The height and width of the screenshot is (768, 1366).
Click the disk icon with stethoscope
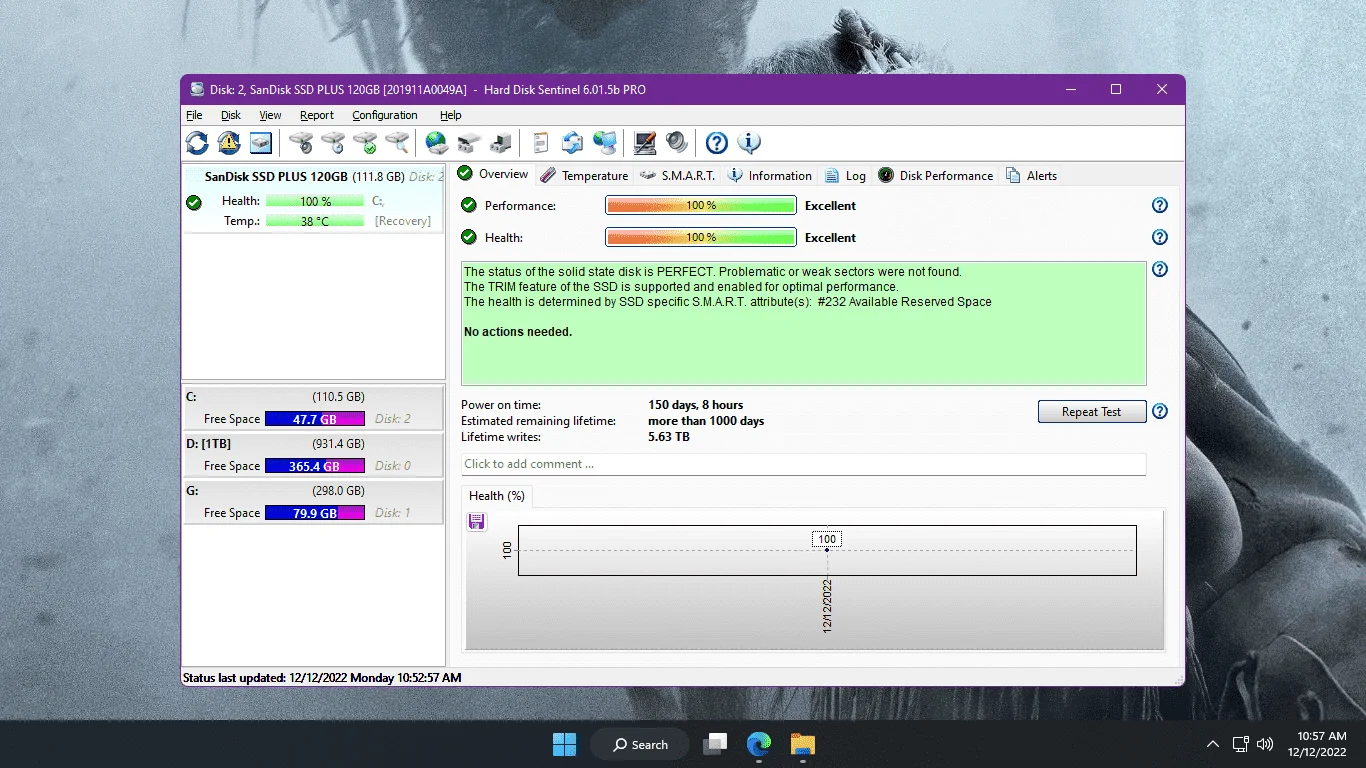click(x=301, y=143)
